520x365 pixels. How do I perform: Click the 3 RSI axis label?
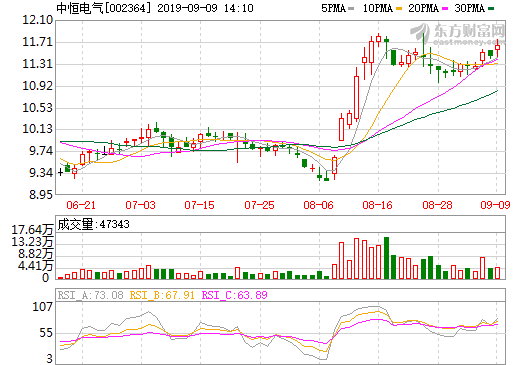click(49, 359)
